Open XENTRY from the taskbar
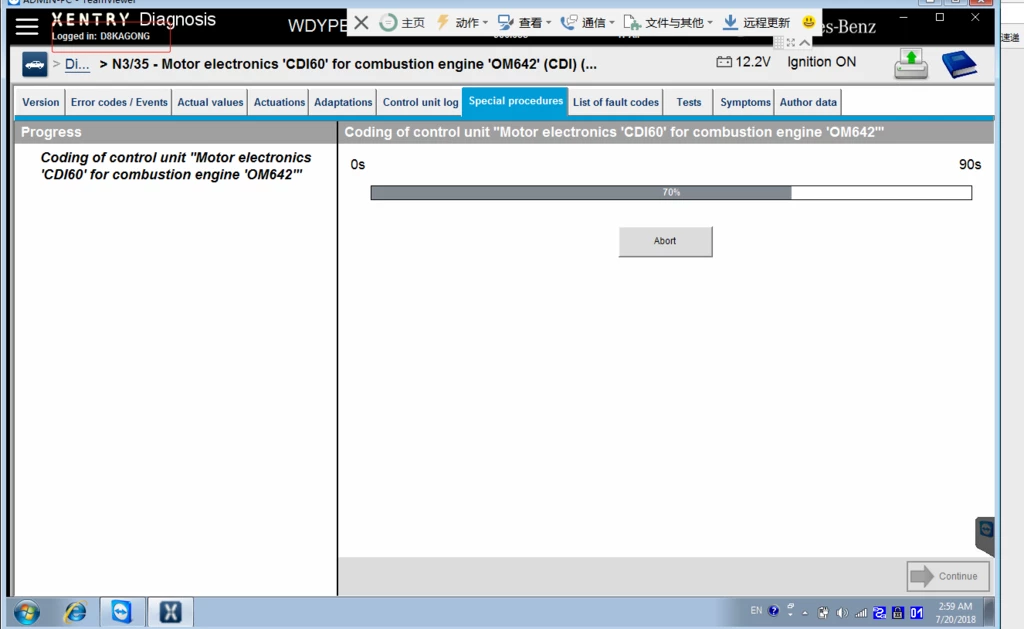The width and height of the screenshot is (1024, 629). (x=170, y=611)
